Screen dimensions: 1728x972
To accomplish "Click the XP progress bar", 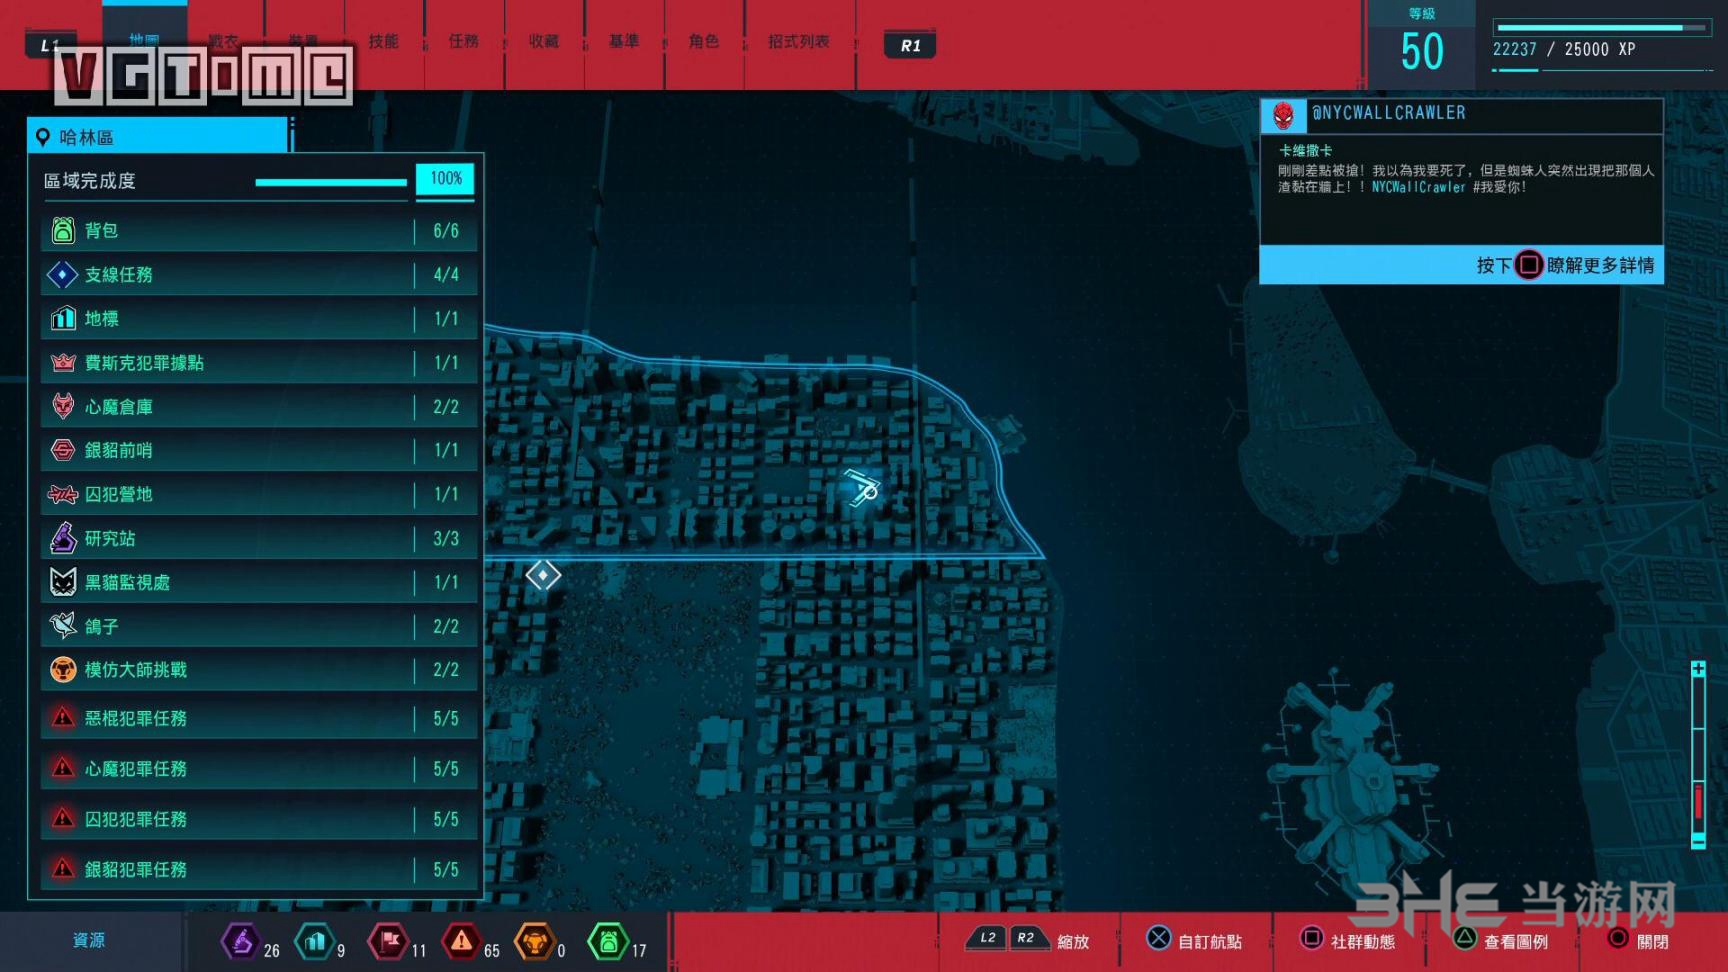I will [1602, 28].
